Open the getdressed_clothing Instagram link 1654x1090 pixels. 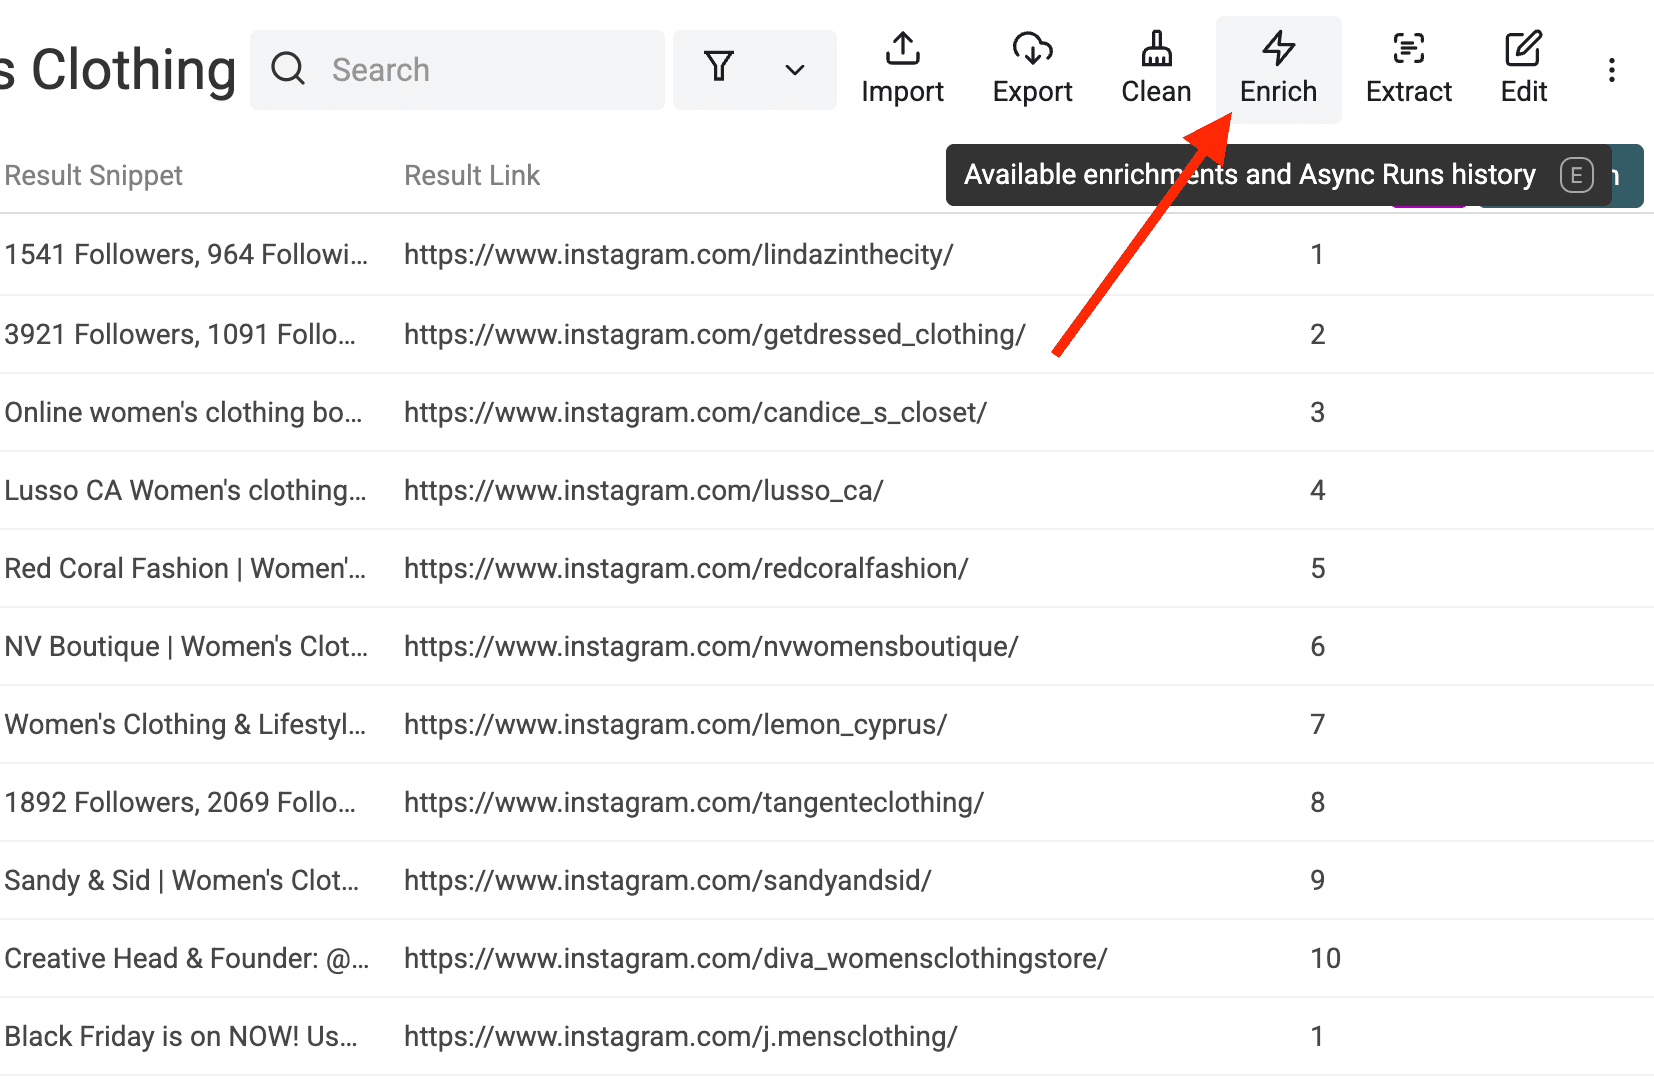point(714,335)
